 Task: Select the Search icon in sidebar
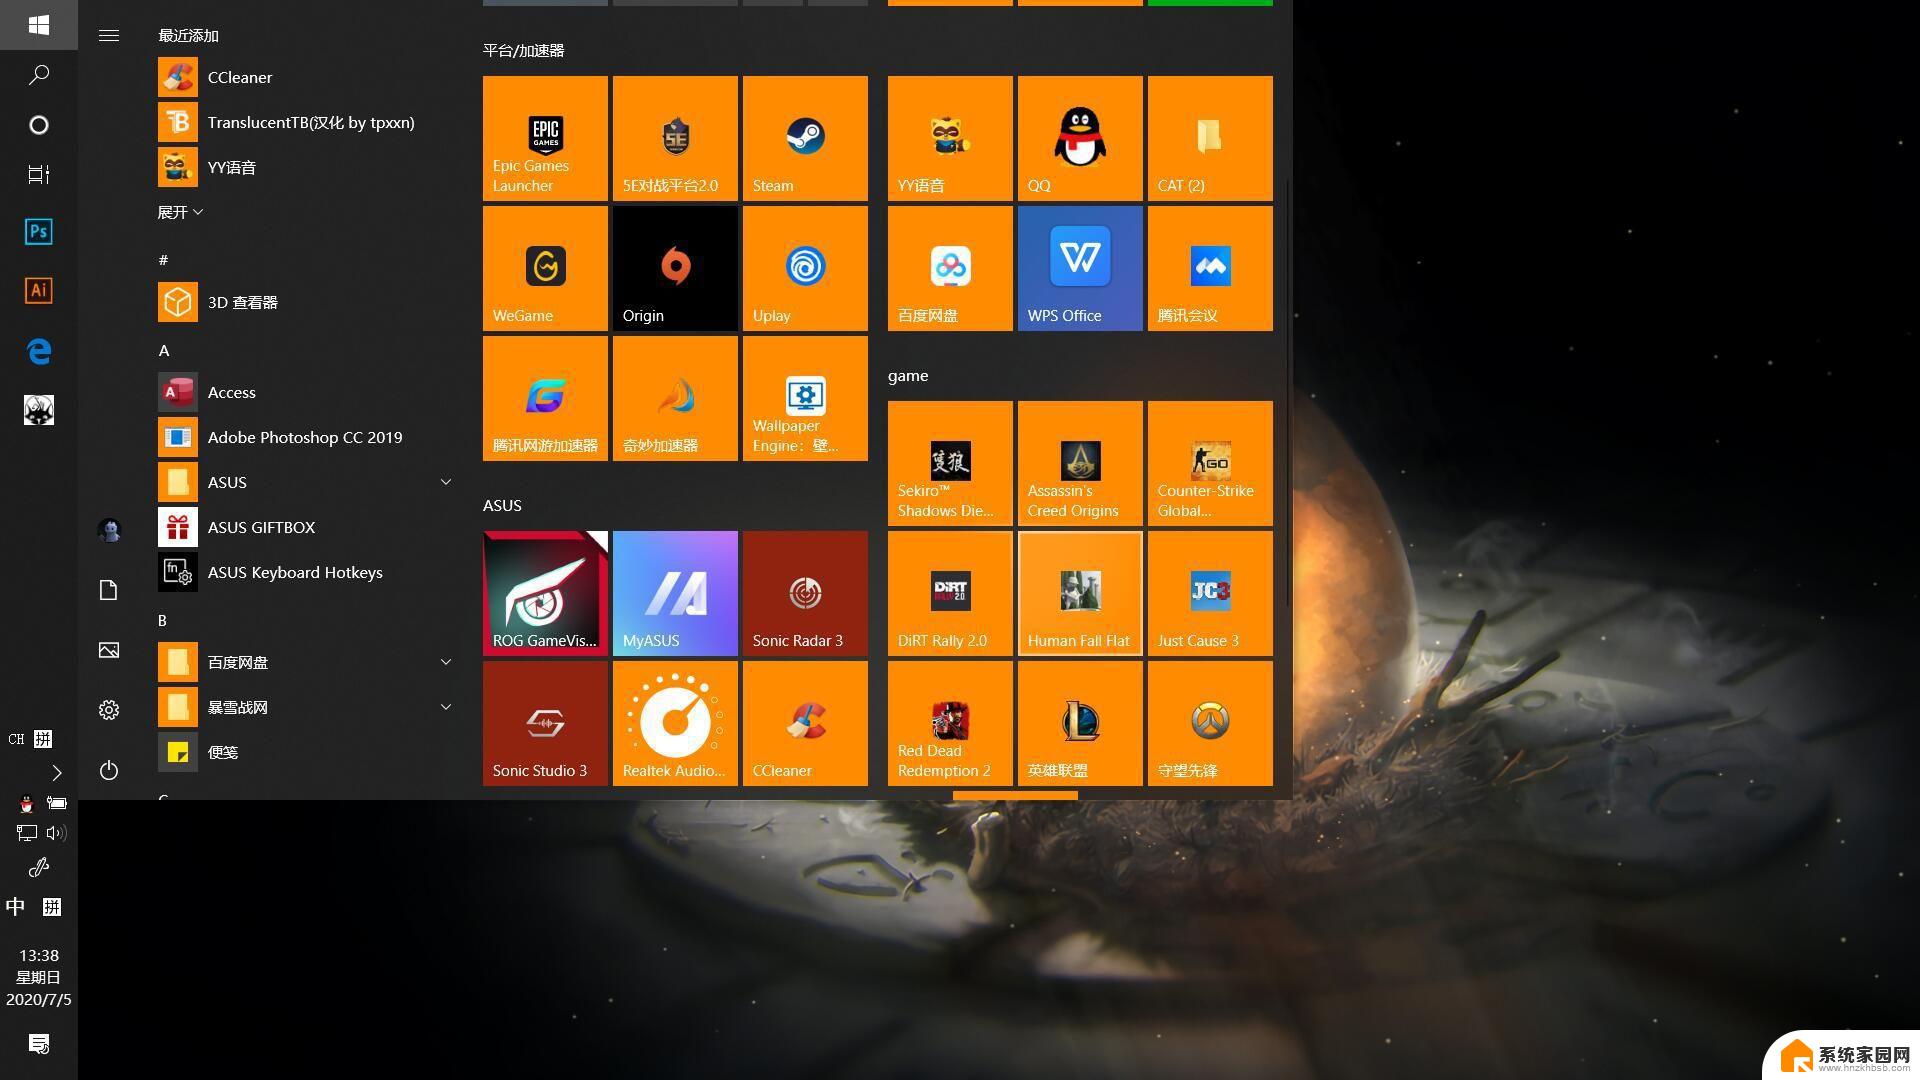(x=38, y=74)
